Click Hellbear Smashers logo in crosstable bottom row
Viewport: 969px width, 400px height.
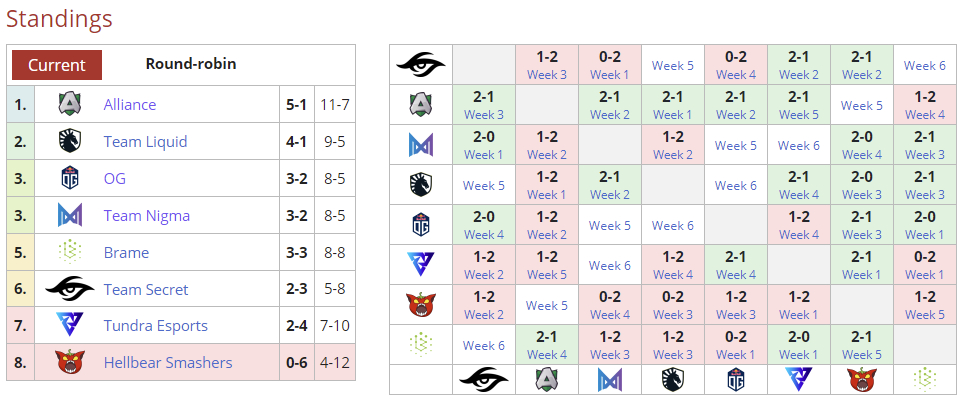coord(861,379)
